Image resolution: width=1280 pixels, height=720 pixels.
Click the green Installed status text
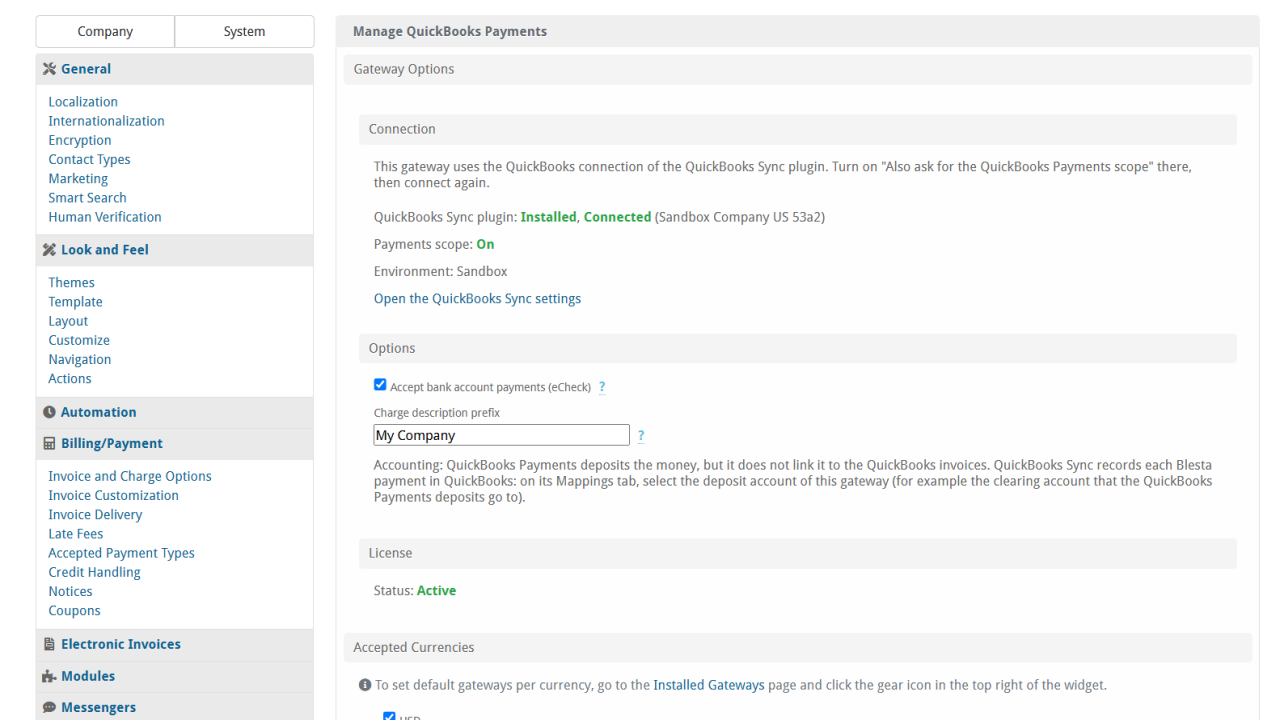point(549,217)
